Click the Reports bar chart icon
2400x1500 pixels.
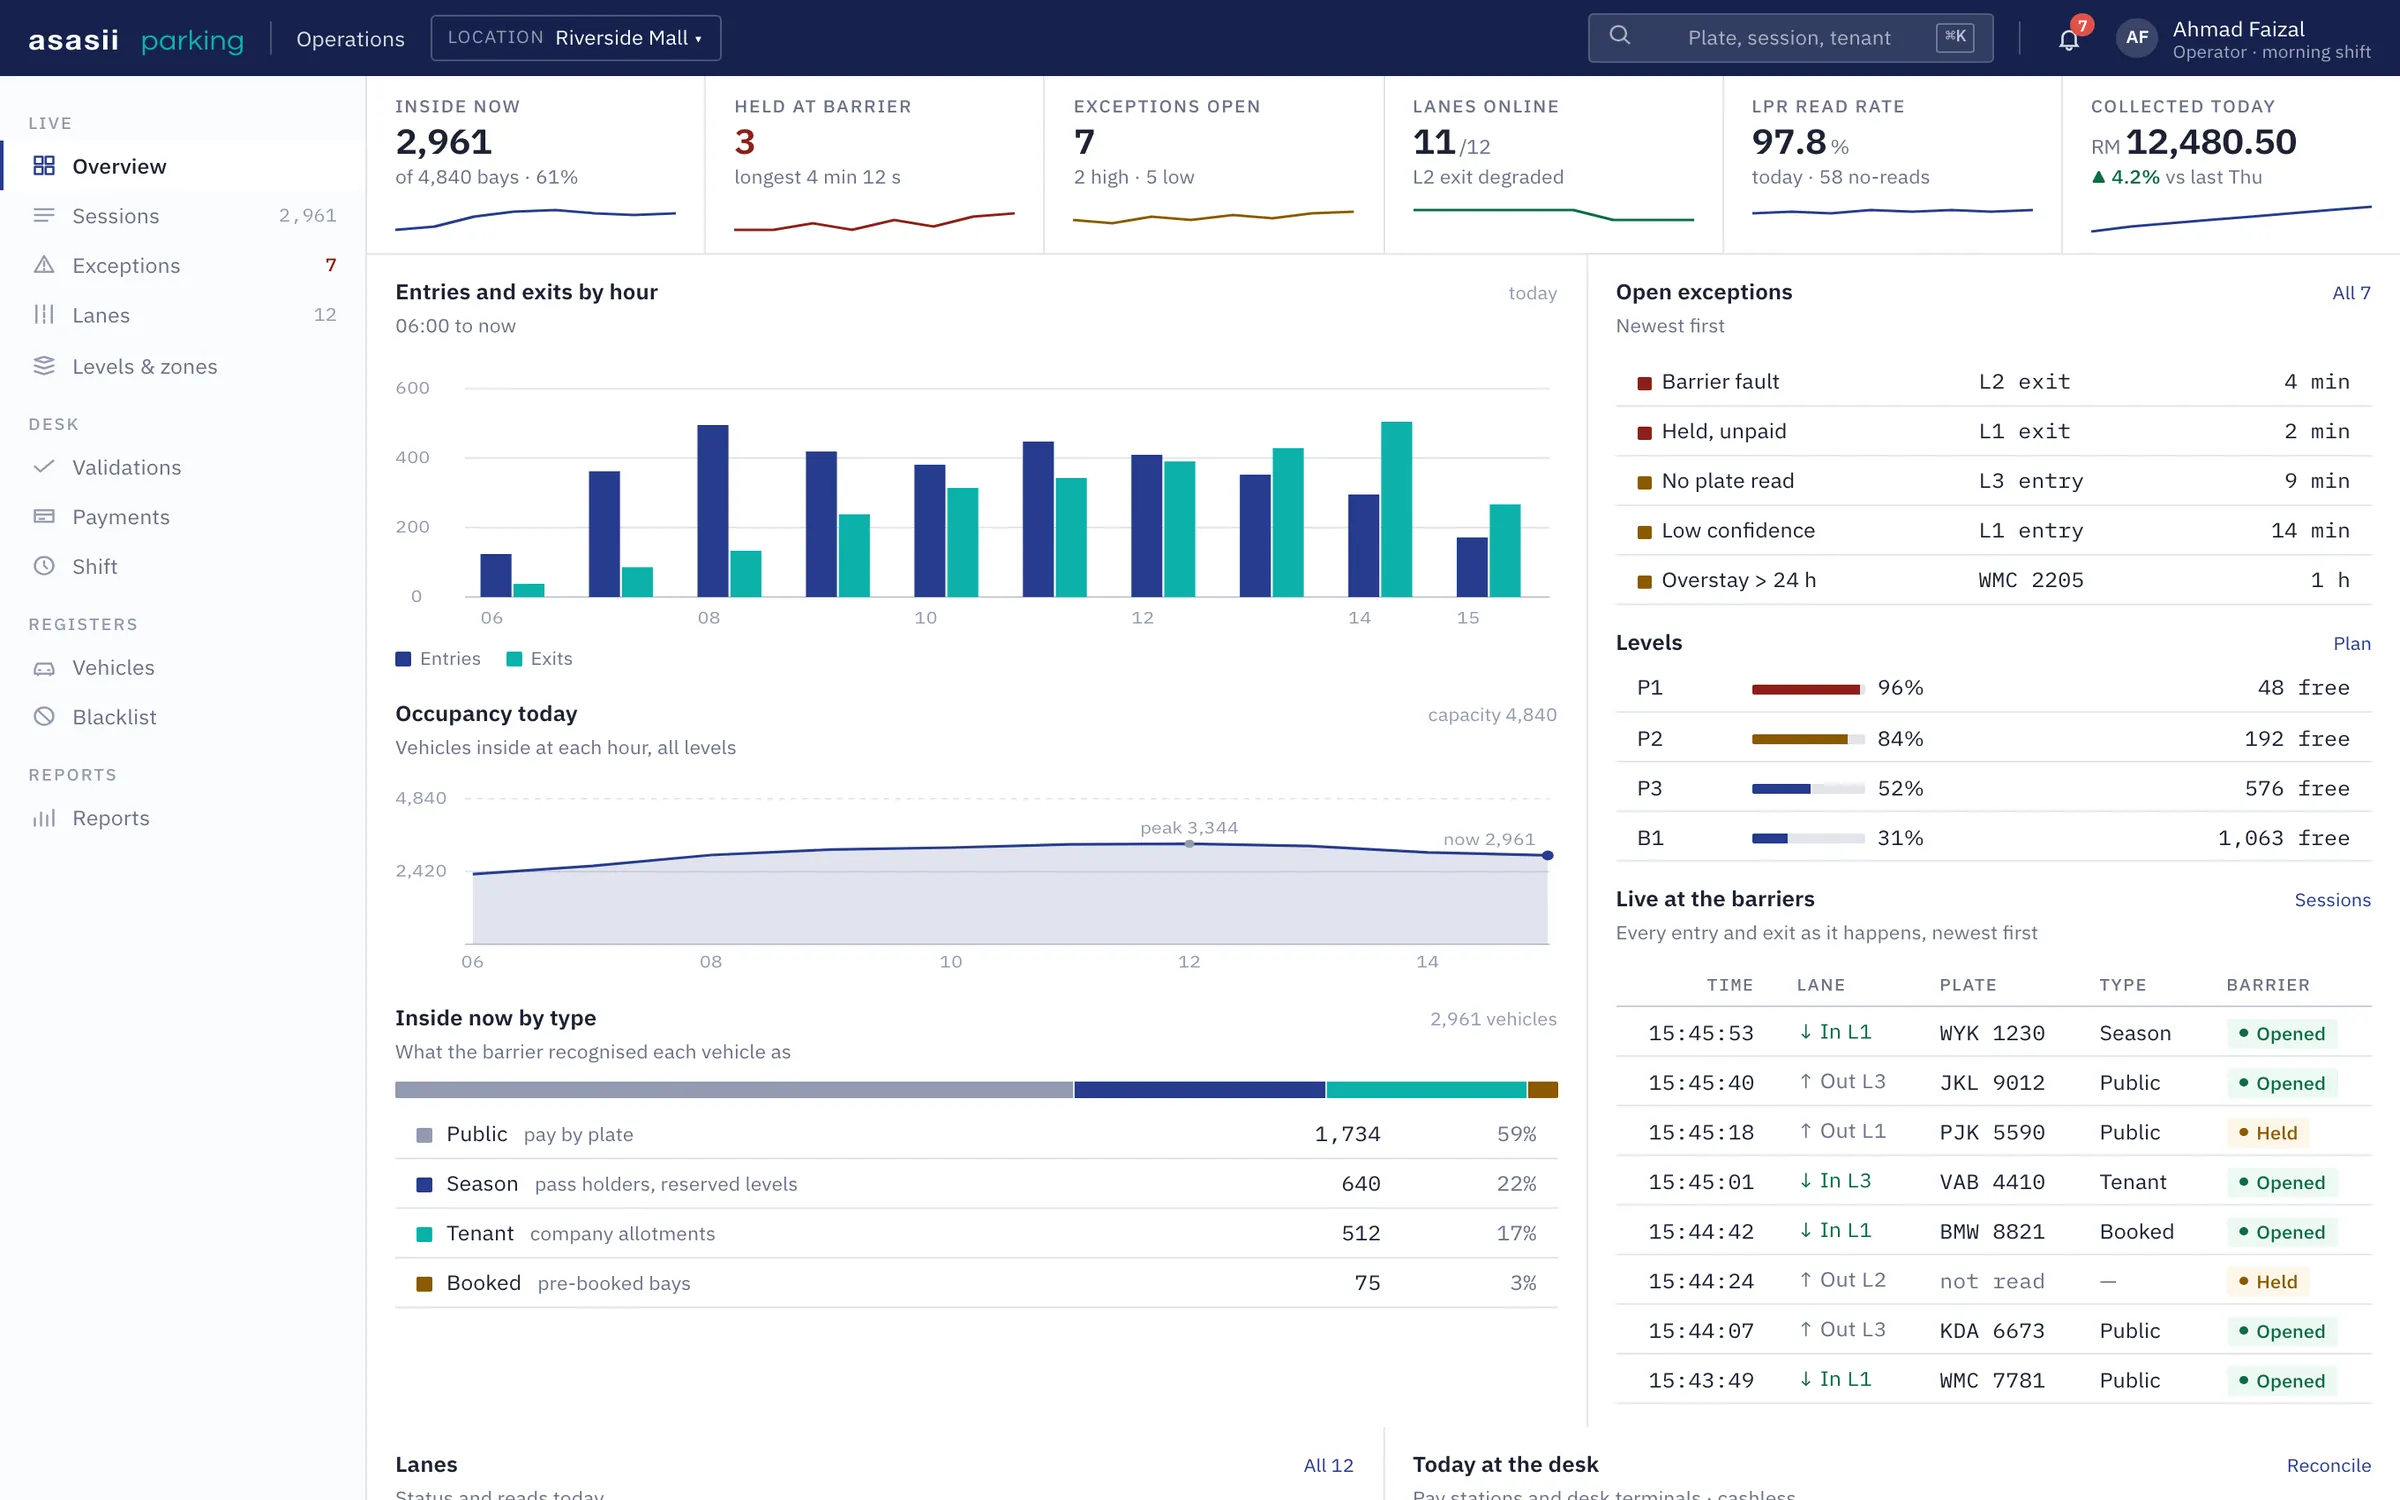click(44, 818)
